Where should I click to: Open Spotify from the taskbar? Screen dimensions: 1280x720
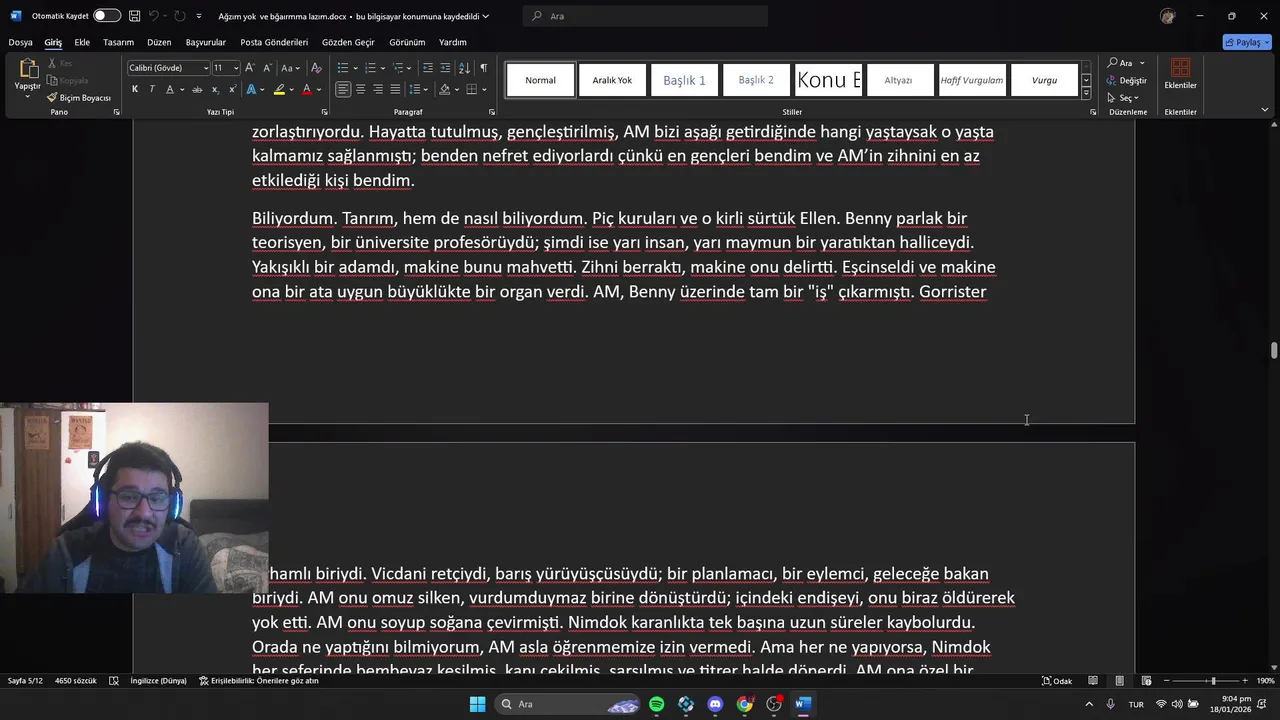[x=656, y=704]
